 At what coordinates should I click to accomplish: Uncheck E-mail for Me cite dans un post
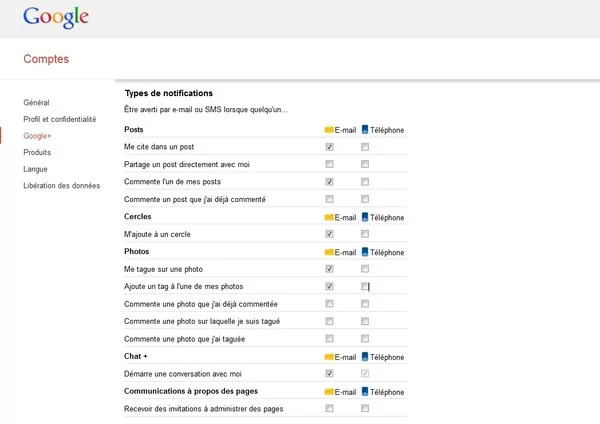(329, 147)
